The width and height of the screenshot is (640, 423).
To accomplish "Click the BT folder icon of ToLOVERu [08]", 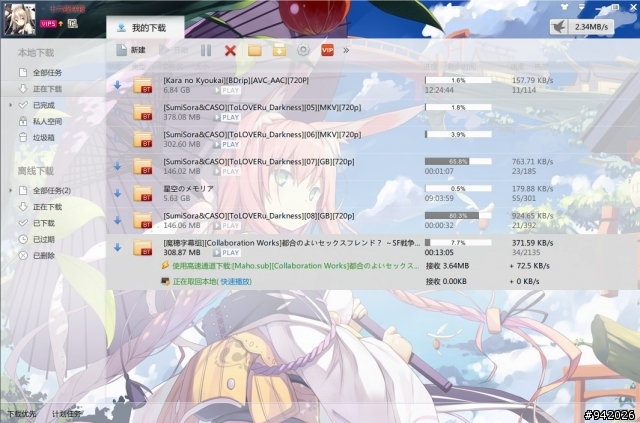I will pyautogui.click(x=142, y=220).
